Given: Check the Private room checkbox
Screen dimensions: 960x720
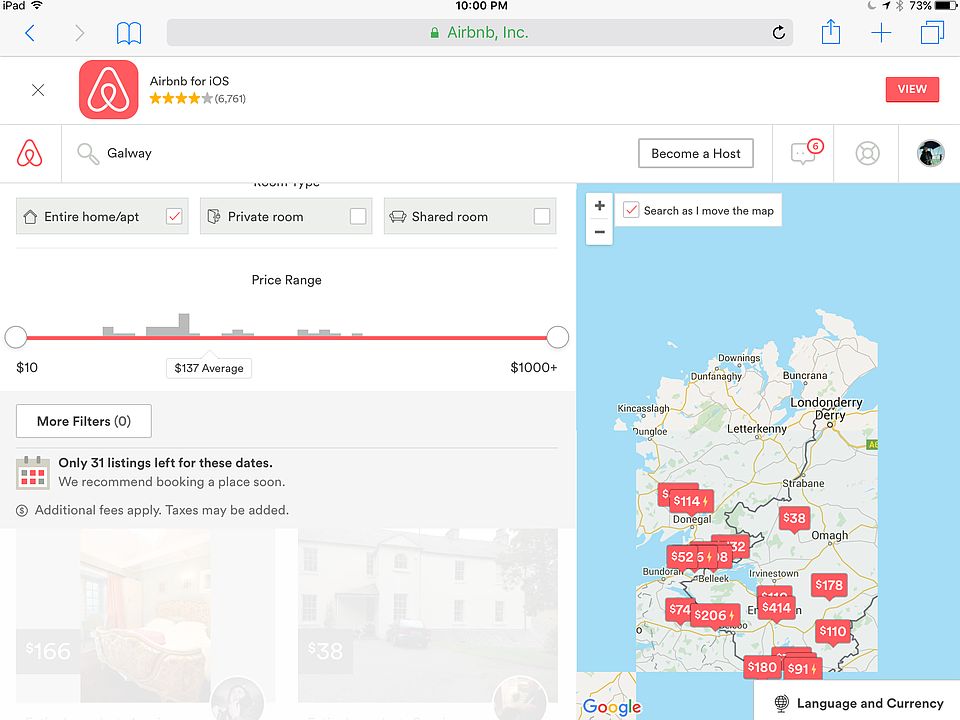Looking at the screenshot, I should coord(358,216).
